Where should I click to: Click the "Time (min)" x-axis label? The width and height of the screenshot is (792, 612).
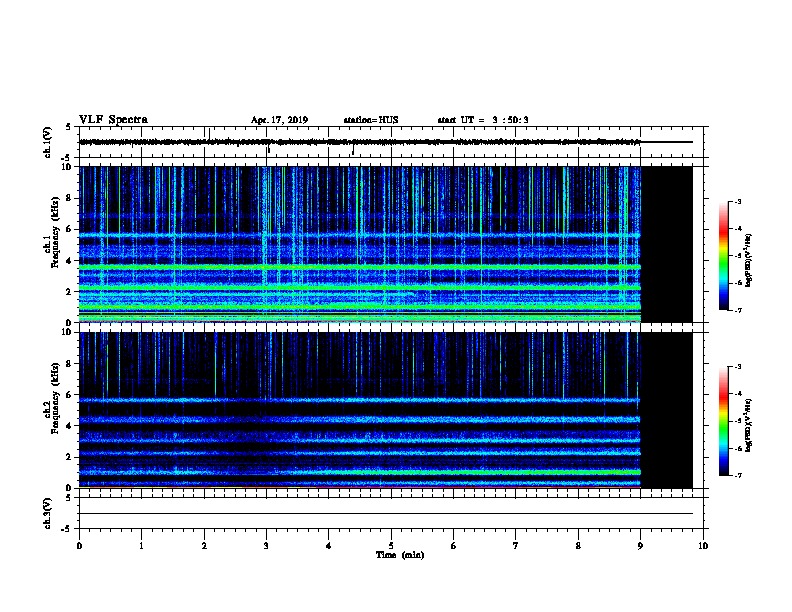400,555
